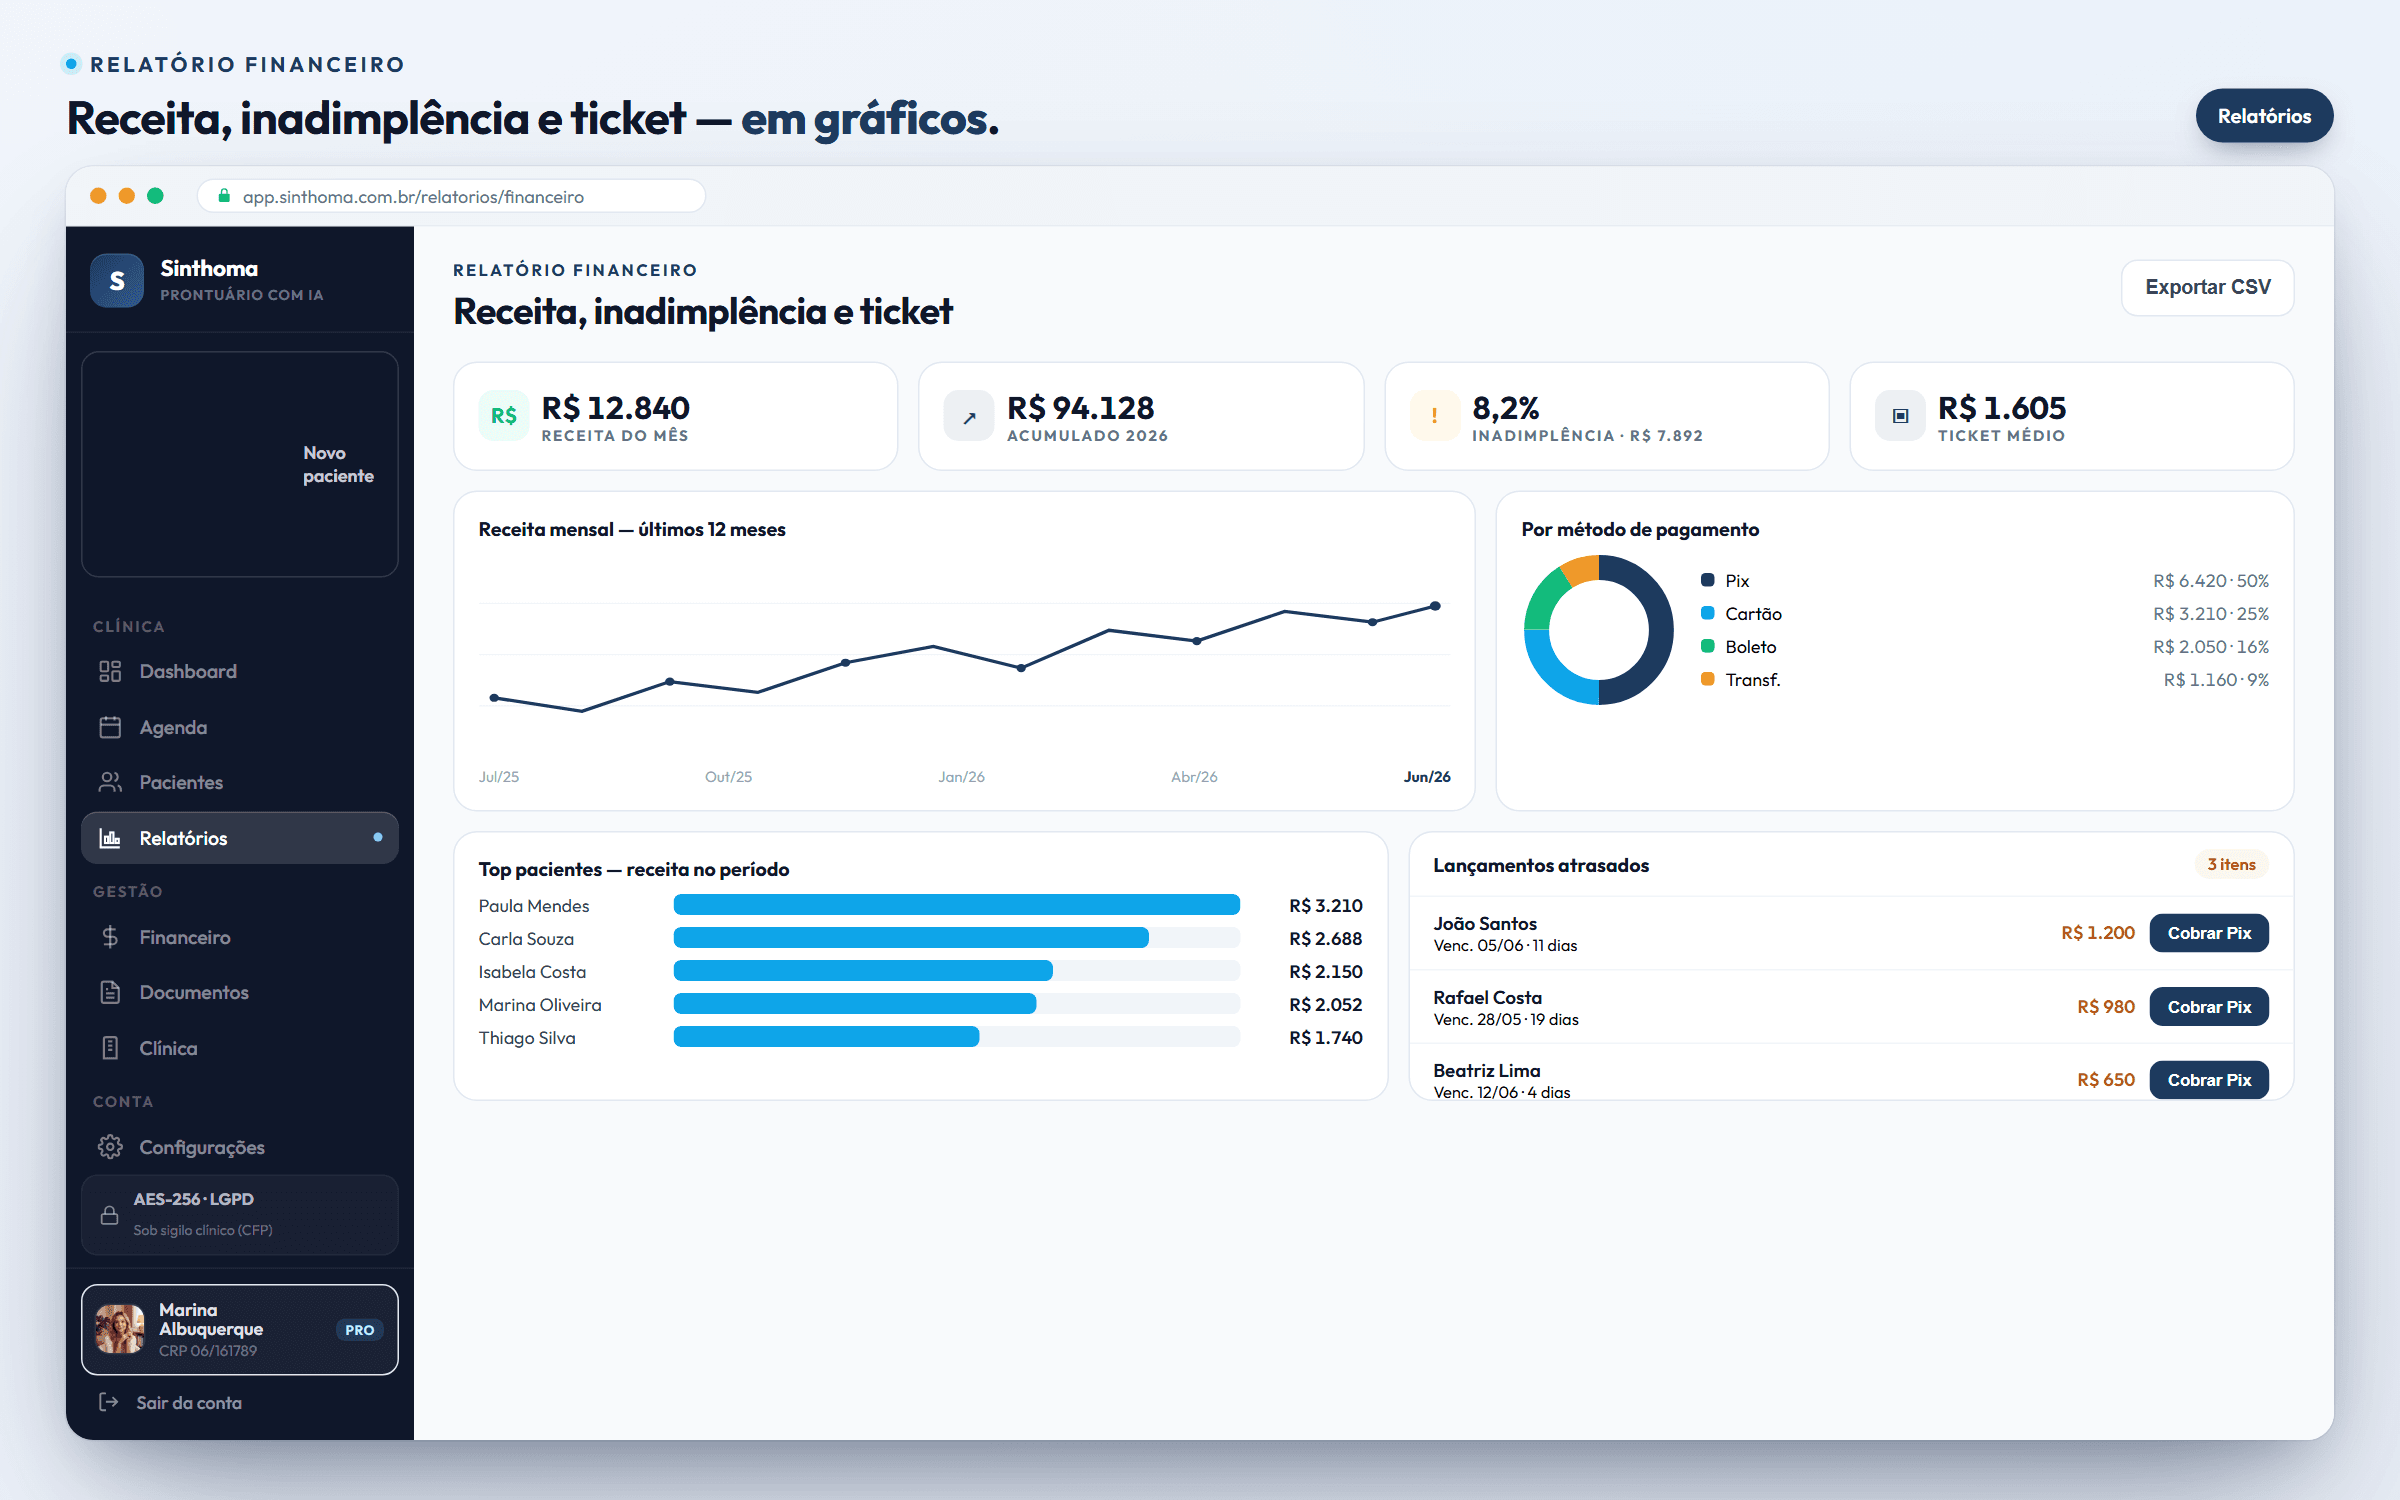
Task: Click the Exportar CSV button
Action: pos(2207,288)
